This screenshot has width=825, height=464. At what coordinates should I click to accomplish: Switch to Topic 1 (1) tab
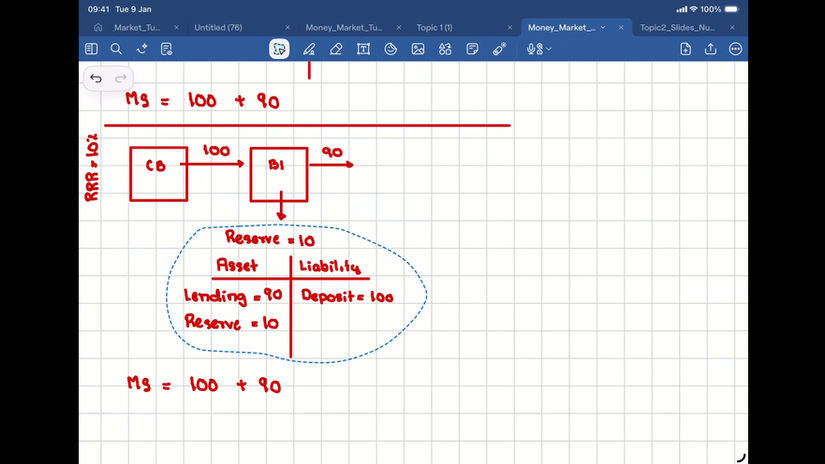(x=435, y=27)
